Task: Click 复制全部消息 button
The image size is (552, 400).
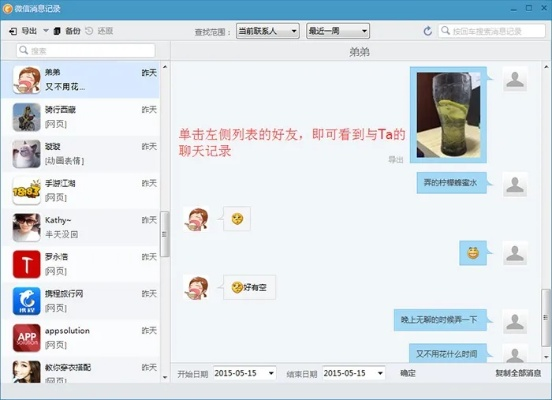Action: (518, 373)
